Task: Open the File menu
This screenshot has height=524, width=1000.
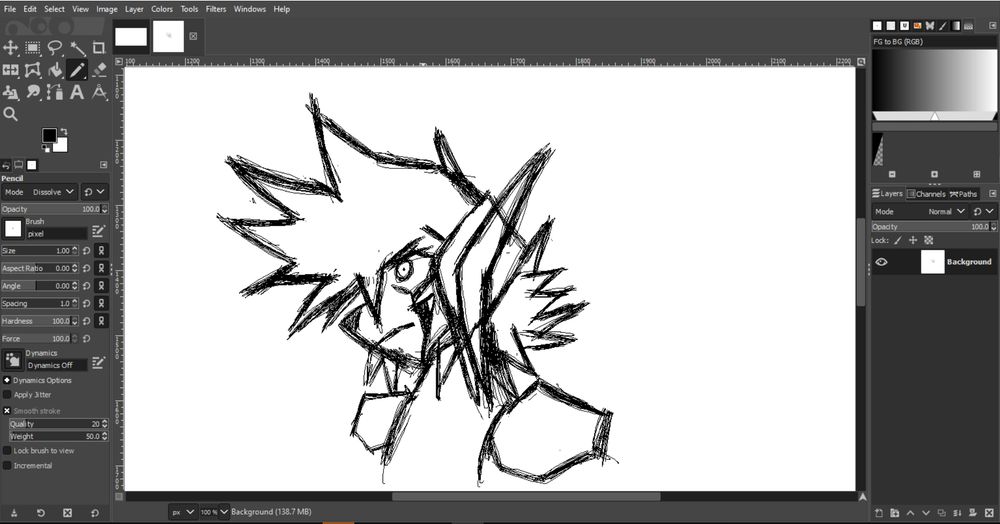Action: 10,9
